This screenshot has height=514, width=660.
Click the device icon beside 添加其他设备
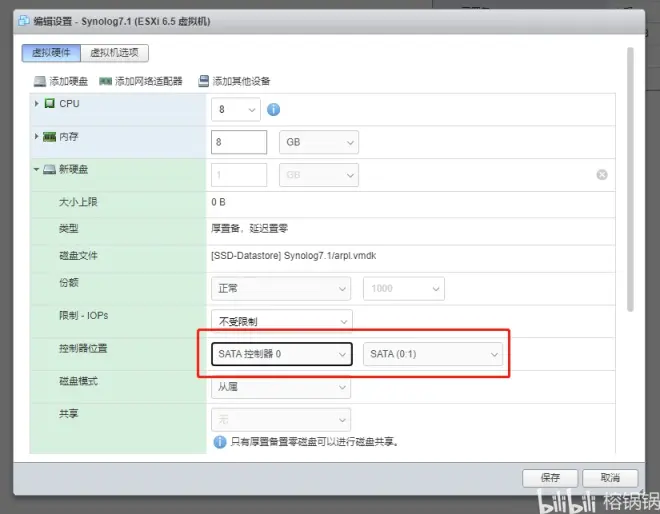point(203,81)
